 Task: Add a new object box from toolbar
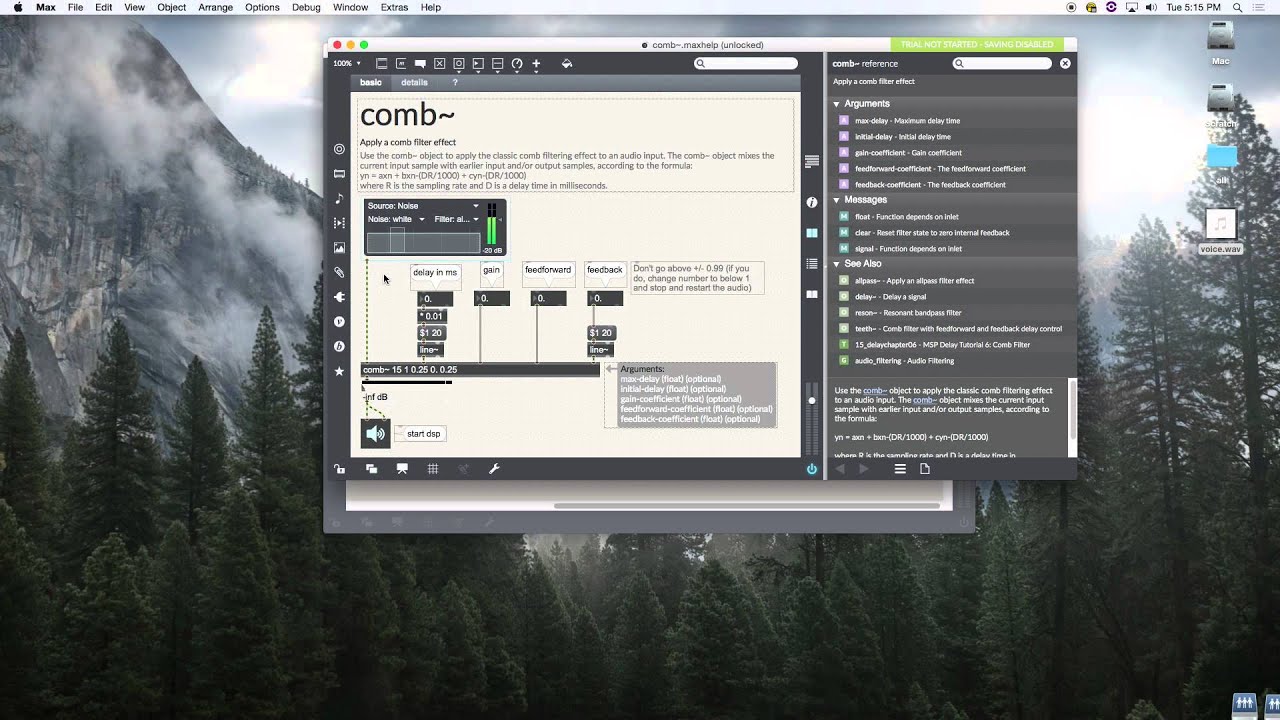[381, 63]
